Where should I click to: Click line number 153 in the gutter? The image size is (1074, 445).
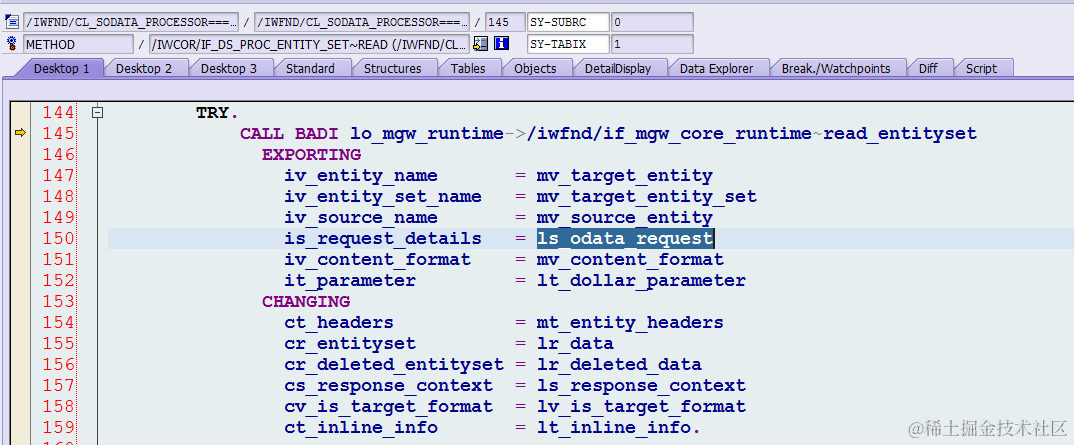(58, 301)
